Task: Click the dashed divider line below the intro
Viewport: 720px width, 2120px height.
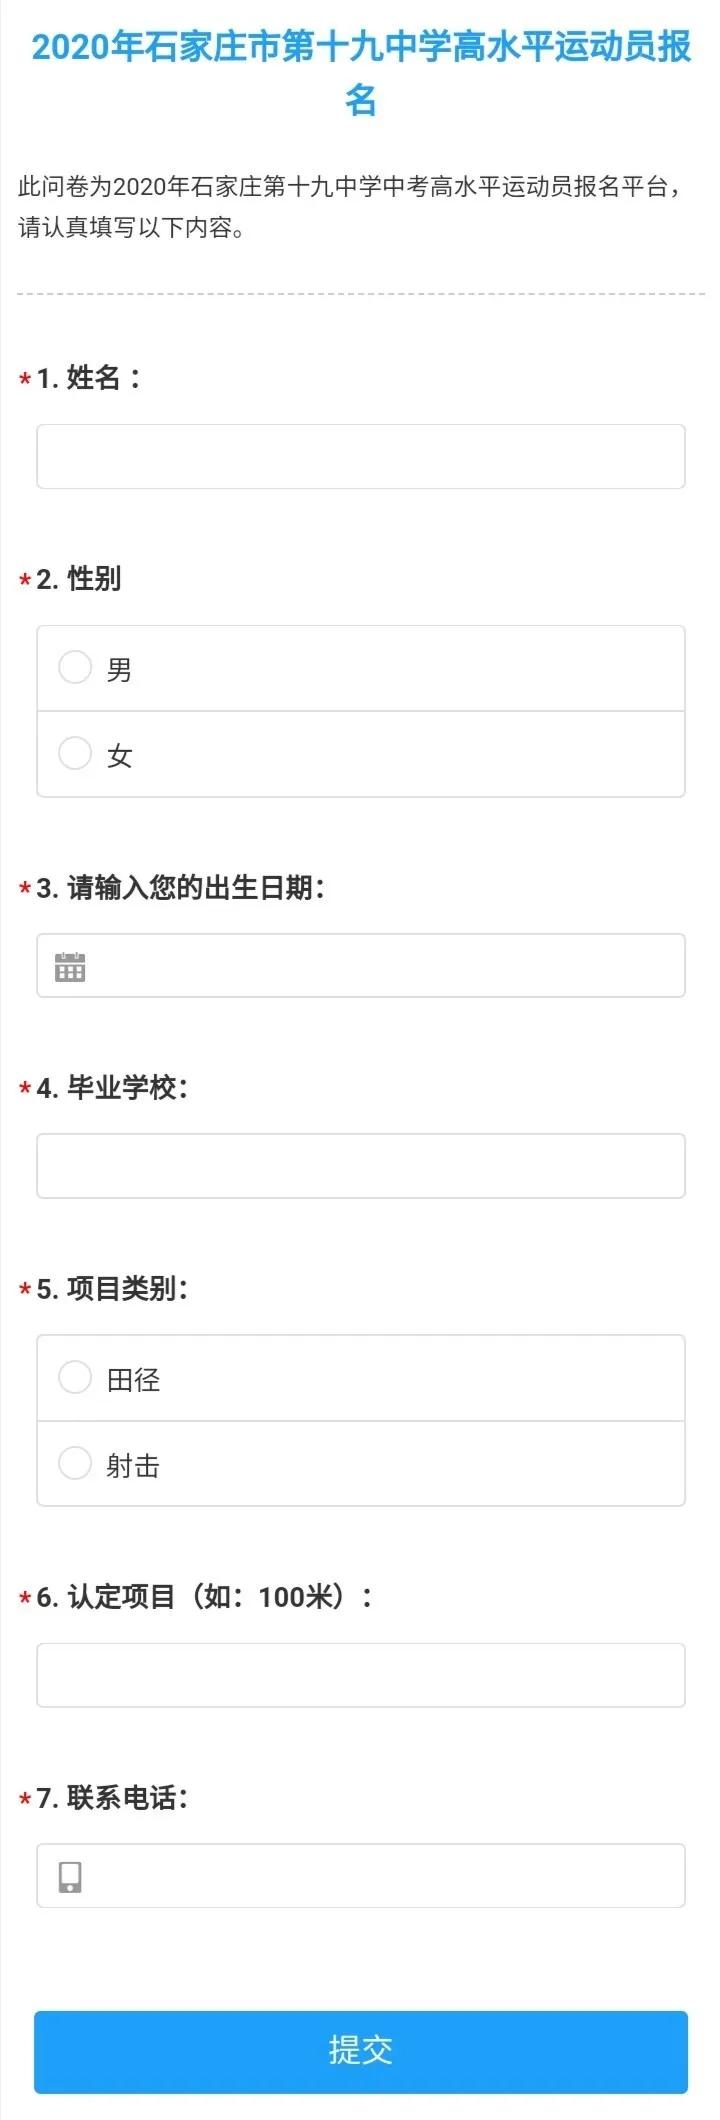Action: [x=360, y=293]
